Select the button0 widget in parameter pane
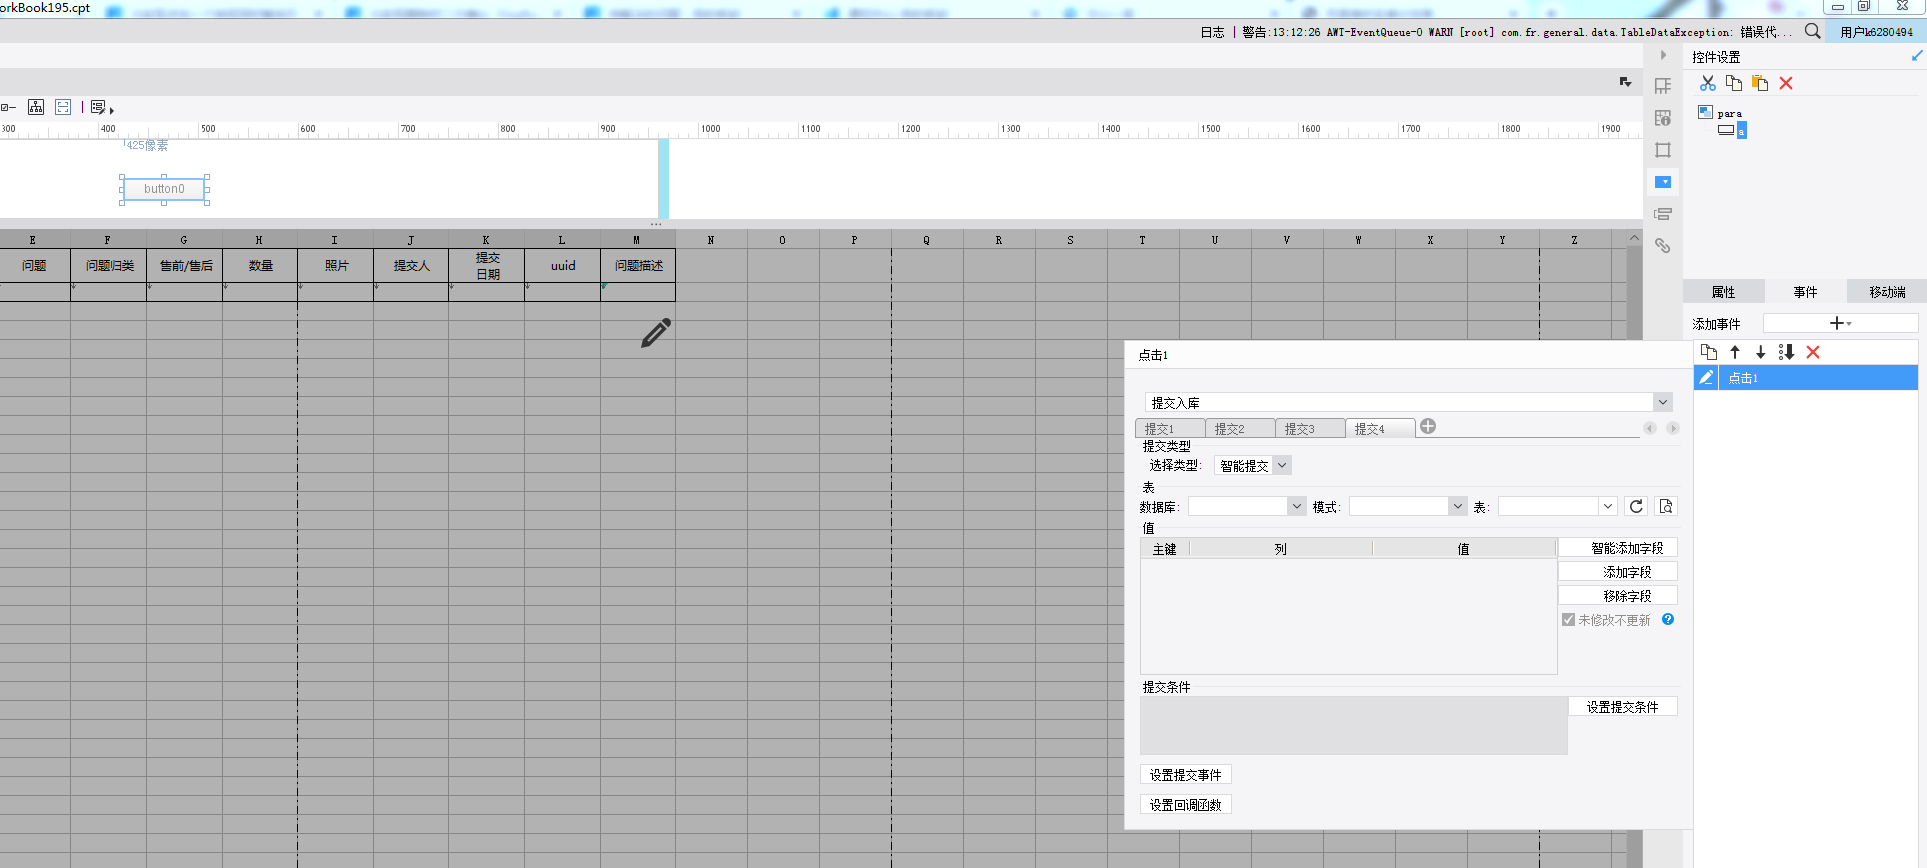Image resolution: width=1927 pixels, height=868 pixels. click(164, 189)
